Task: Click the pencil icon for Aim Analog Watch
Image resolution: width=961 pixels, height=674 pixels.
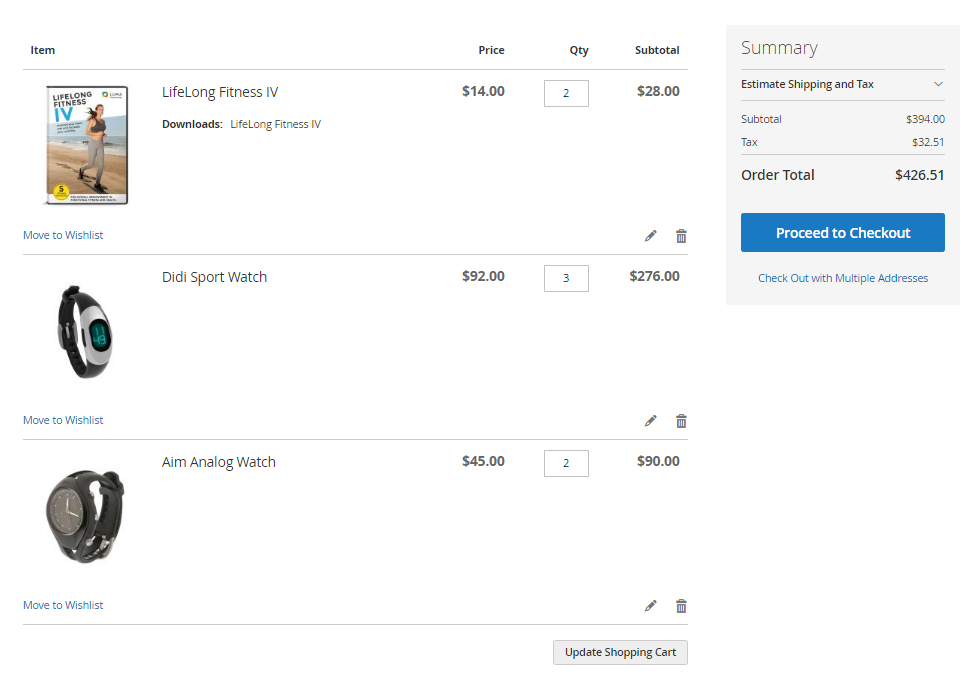Action: coord(651,606)
